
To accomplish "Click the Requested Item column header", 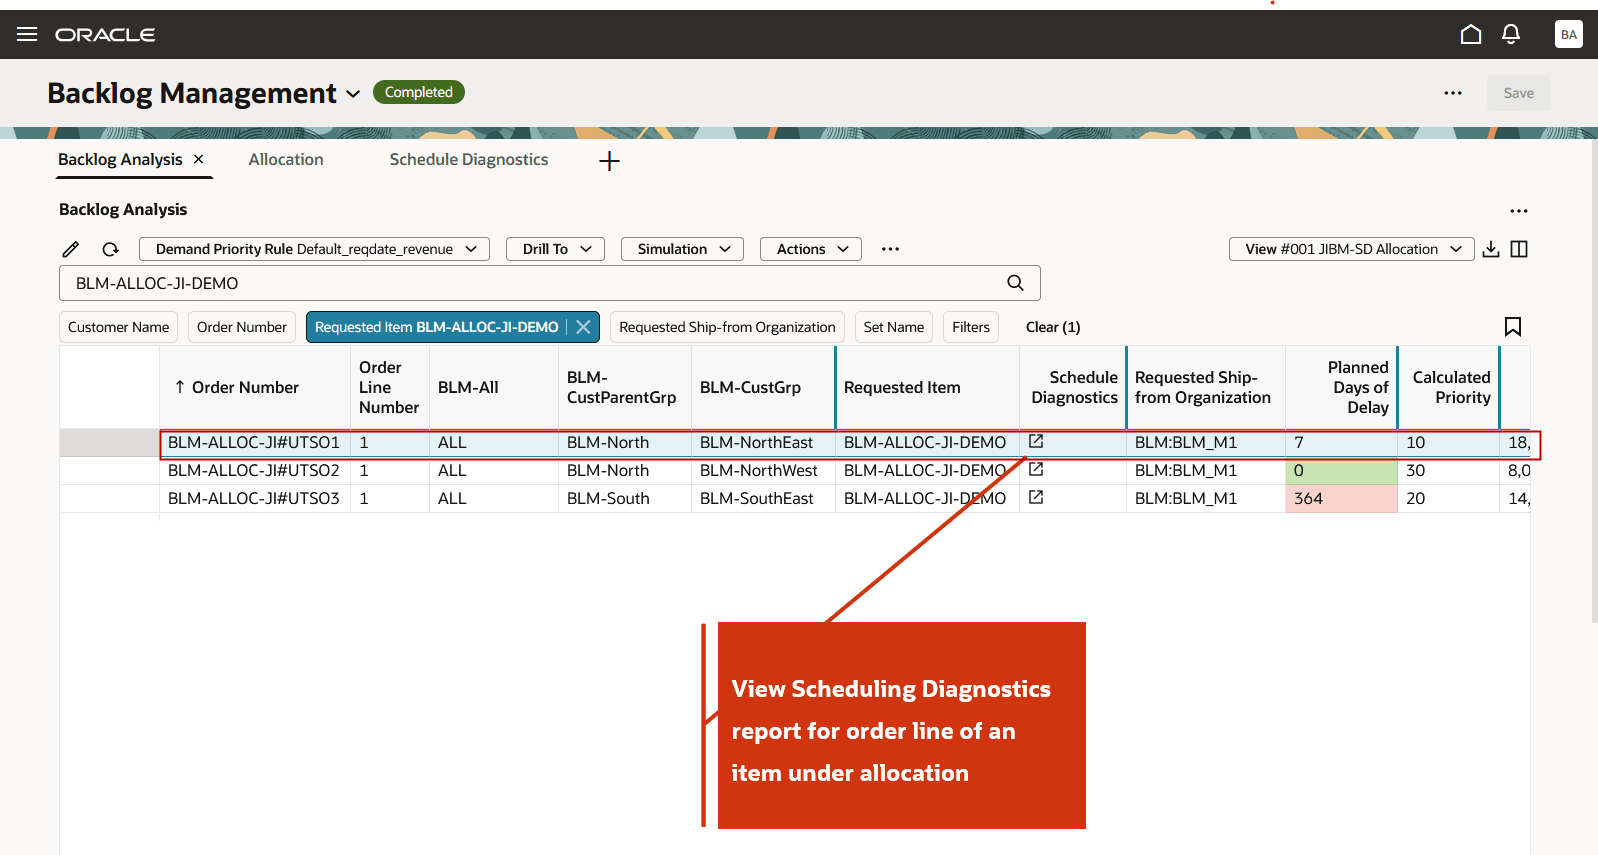I will point(928,387).
